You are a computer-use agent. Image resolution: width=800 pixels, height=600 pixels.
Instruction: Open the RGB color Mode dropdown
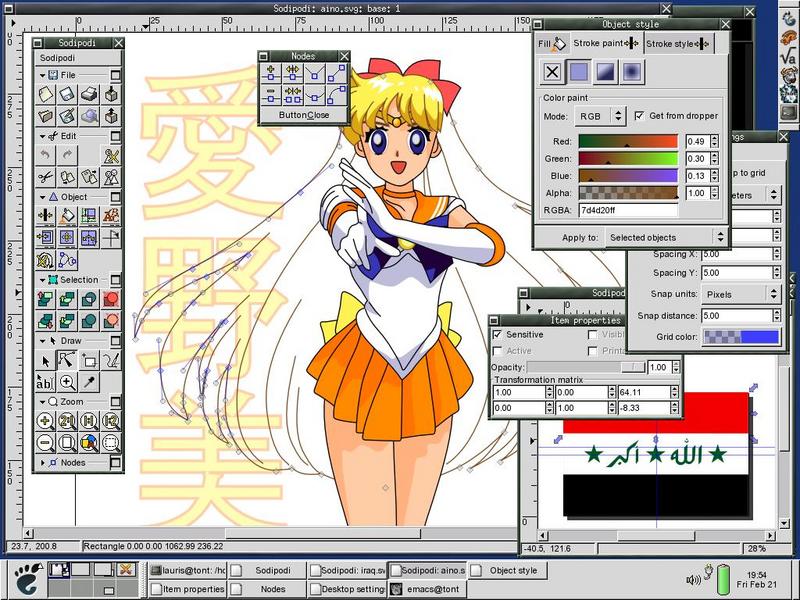[600, 116]
